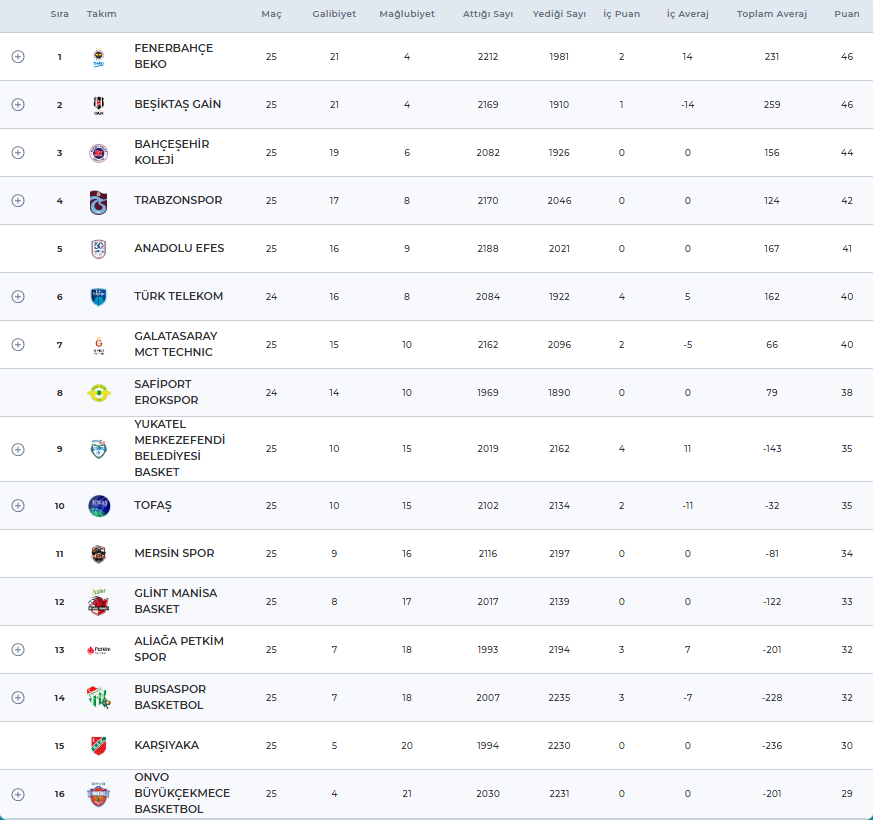Sort by the Galibiyet column header
The width and height of the screenshot is (873, 820).
(334, 15)
